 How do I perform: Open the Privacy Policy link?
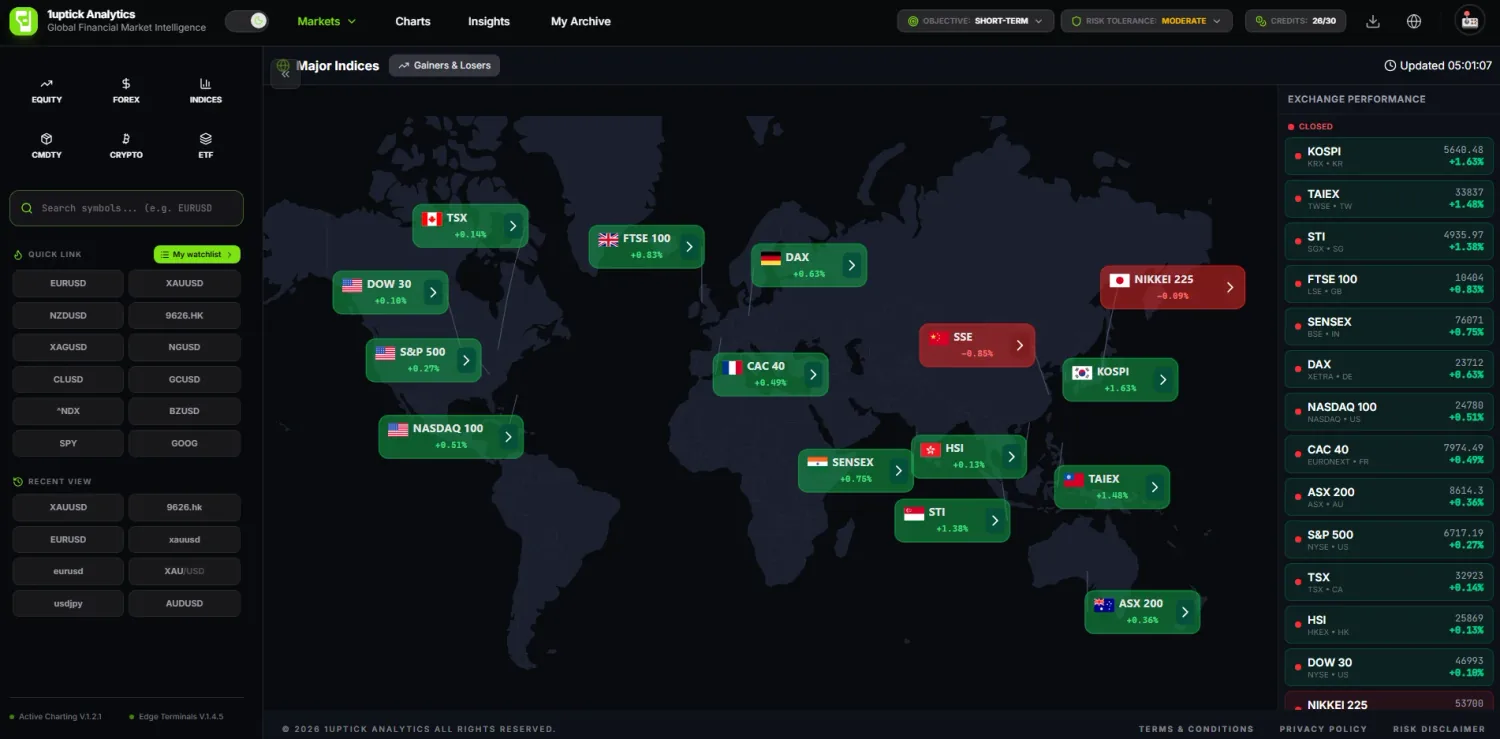pyautogui.click(x=1323, y=729)
